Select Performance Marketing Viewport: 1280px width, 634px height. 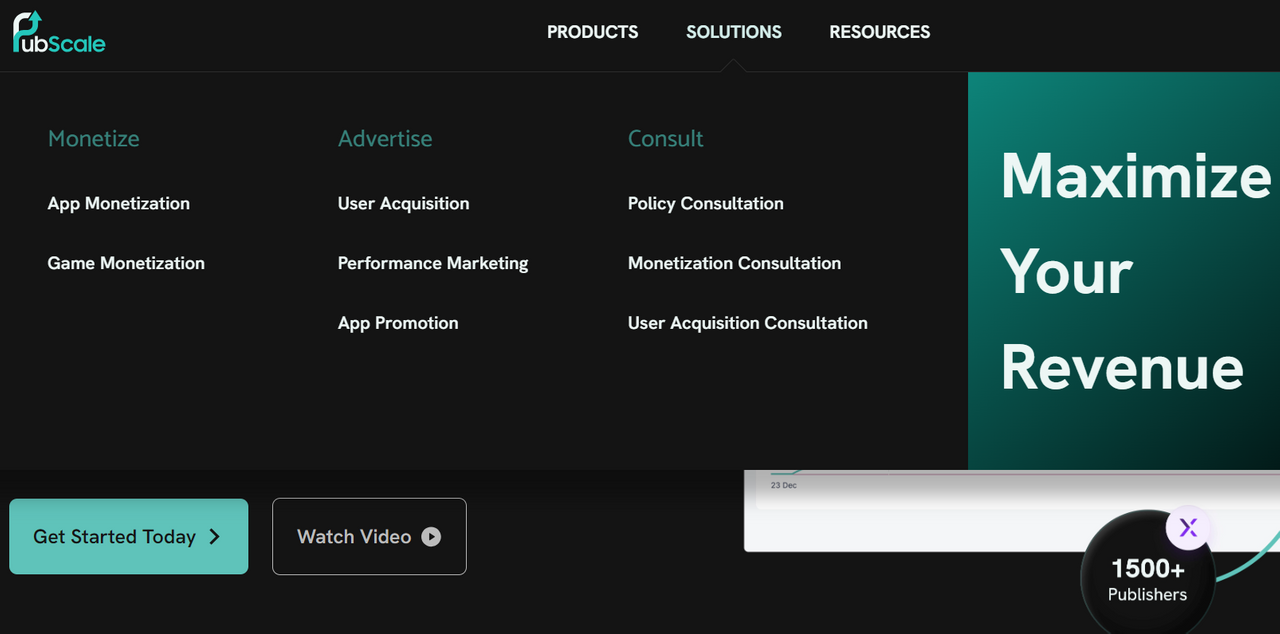[x=433, y=263]
